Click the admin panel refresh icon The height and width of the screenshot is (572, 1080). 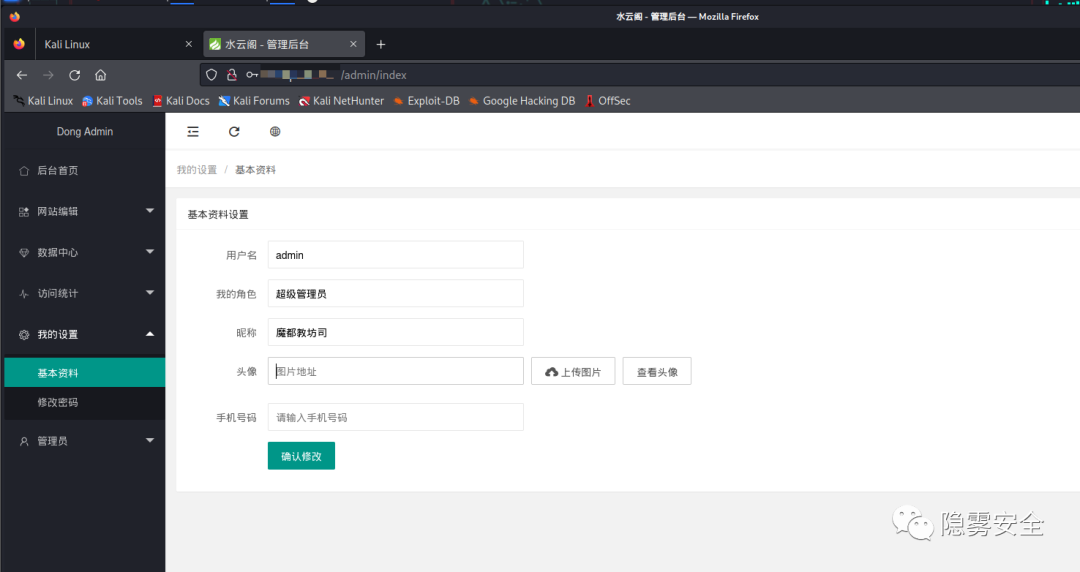(234, 132)
